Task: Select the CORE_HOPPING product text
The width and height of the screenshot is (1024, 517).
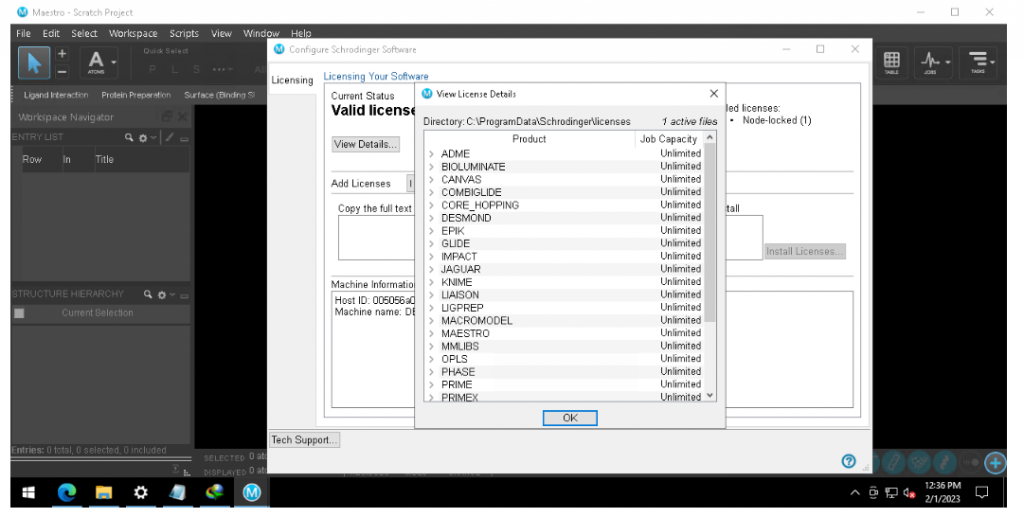Action: pyautogui.click(x=480, y=205)
